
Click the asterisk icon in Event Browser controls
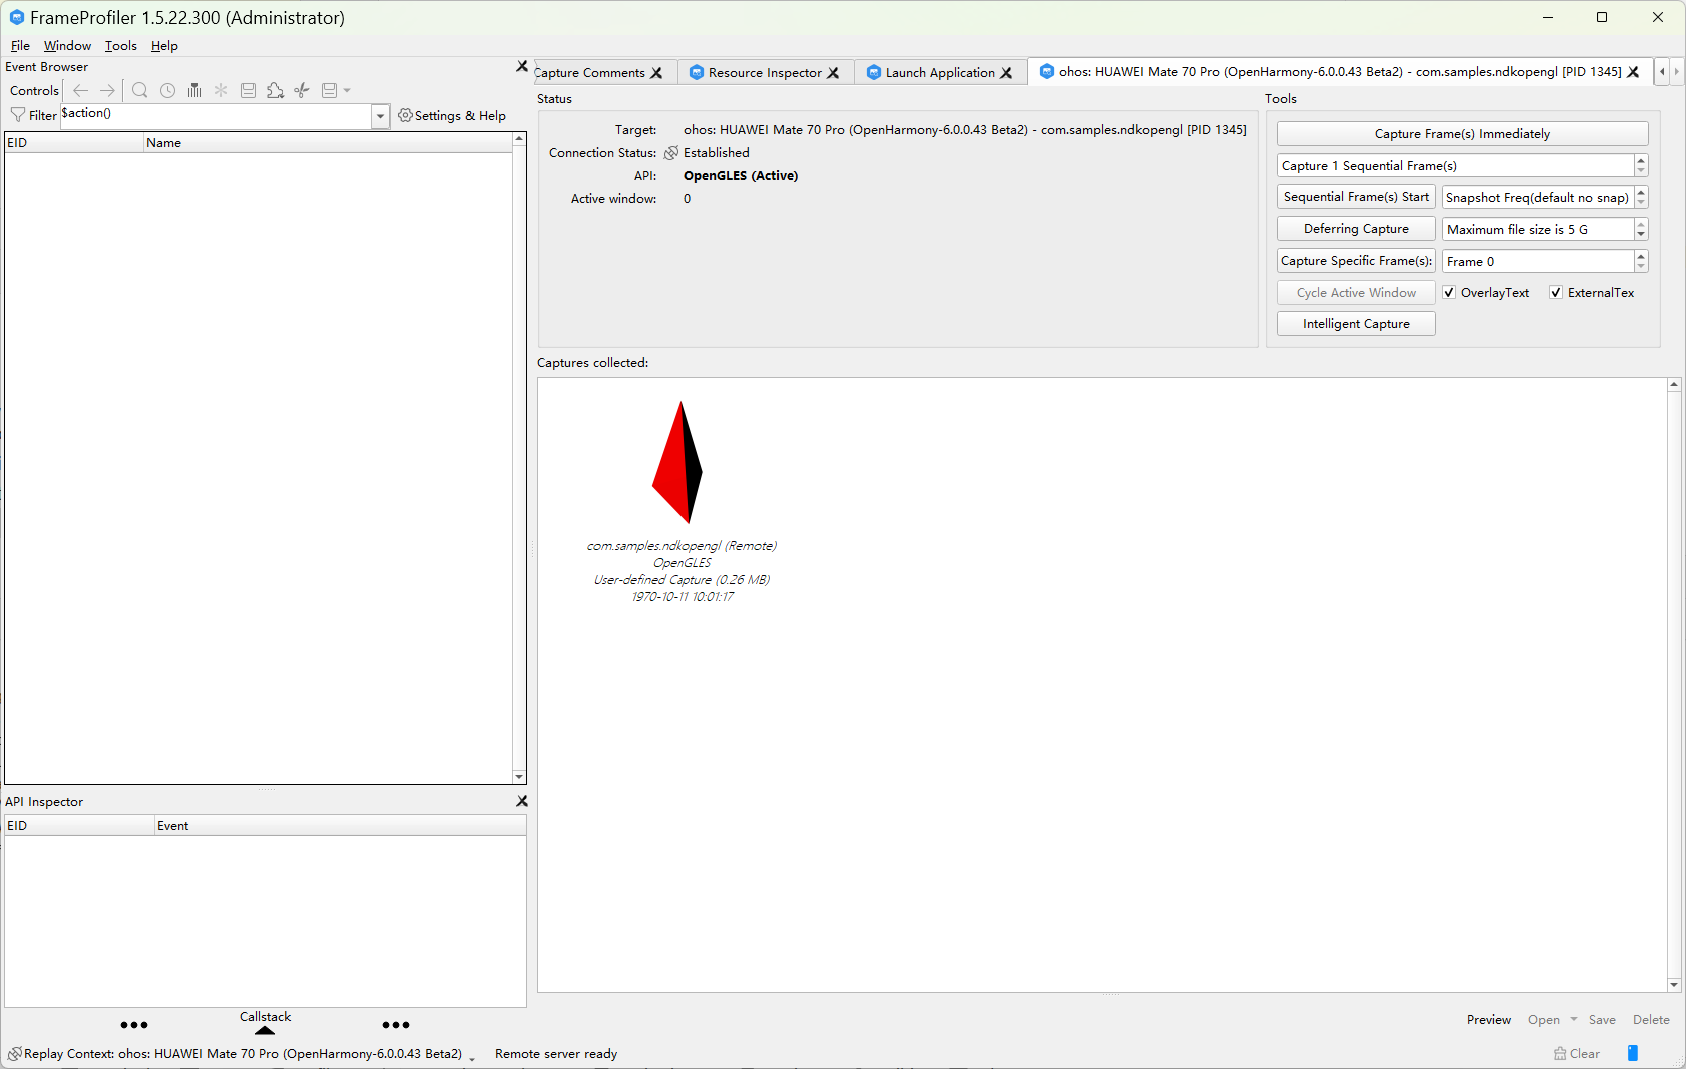pyautogui.click(x=220, y=90)
